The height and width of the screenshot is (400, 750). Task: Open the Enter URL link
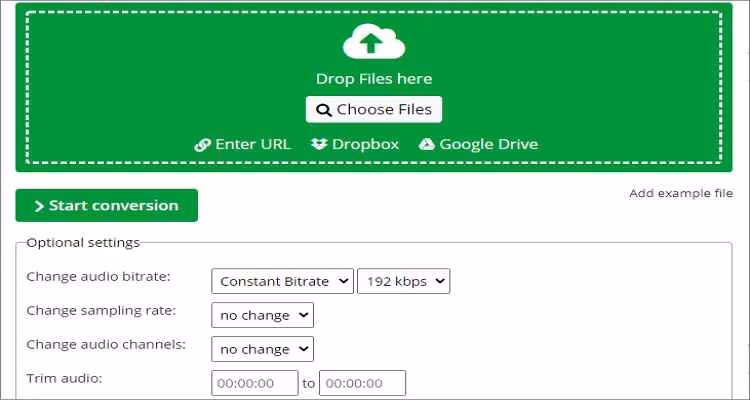pos(243,144)
